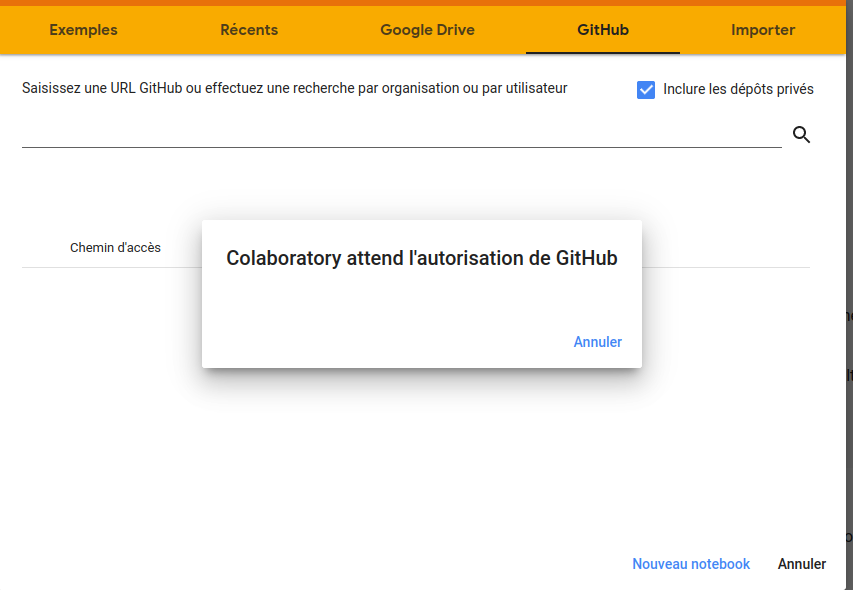
Task: Open the Importer tab
Action: tap(763, 30)
